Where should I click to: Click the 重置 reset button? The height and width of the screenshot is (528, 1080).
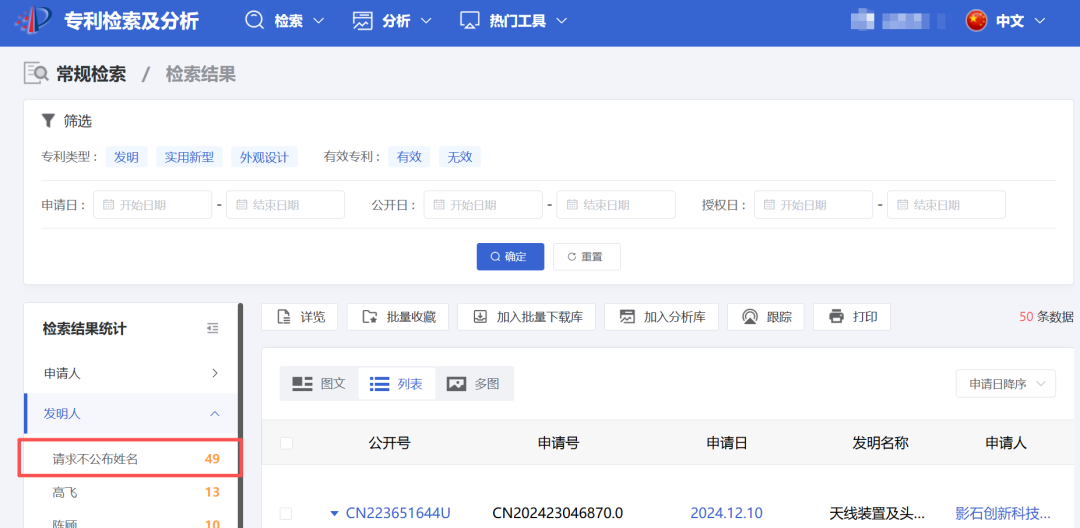tap(587, 257)
